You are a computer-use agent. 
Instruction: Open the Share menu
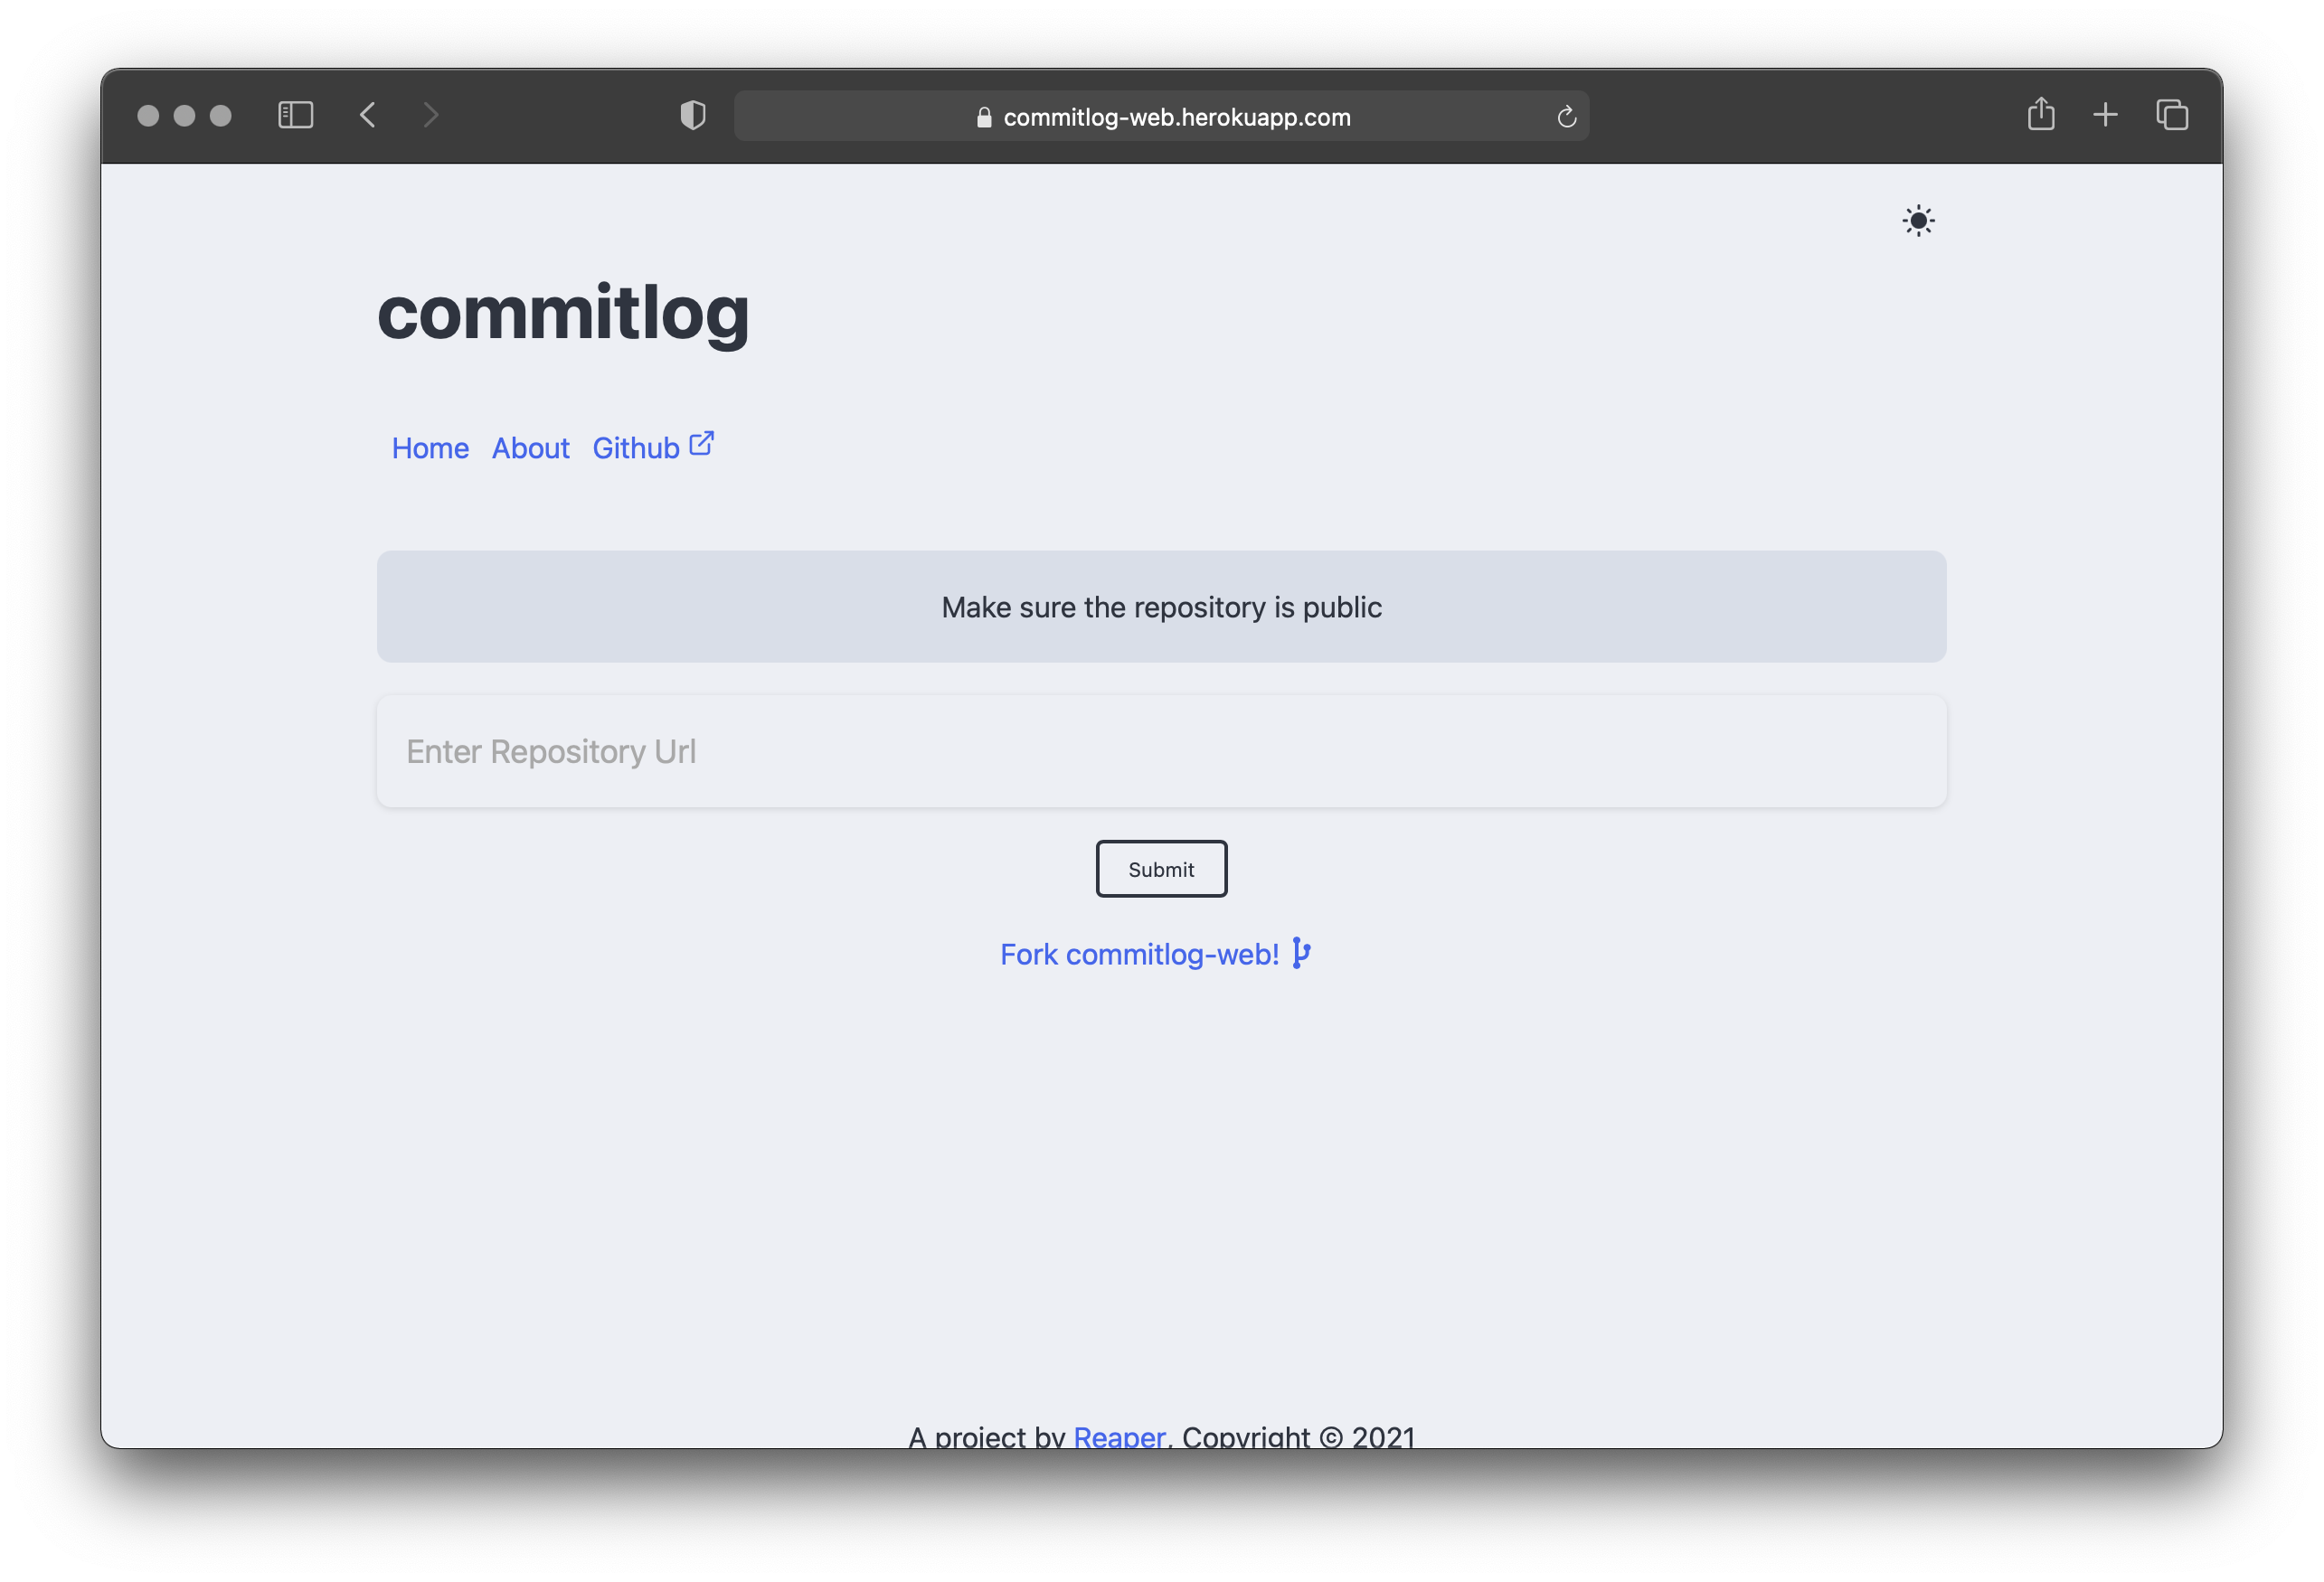(2041, 115)
